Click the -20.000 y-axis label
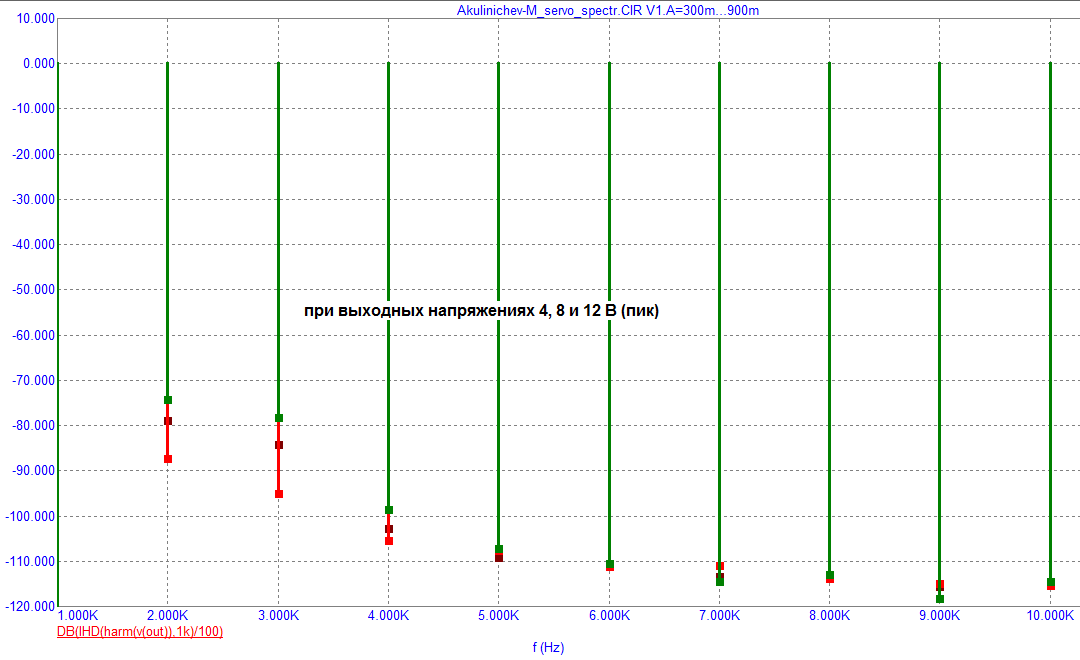 pyautogui.click(x=34, y=154)
